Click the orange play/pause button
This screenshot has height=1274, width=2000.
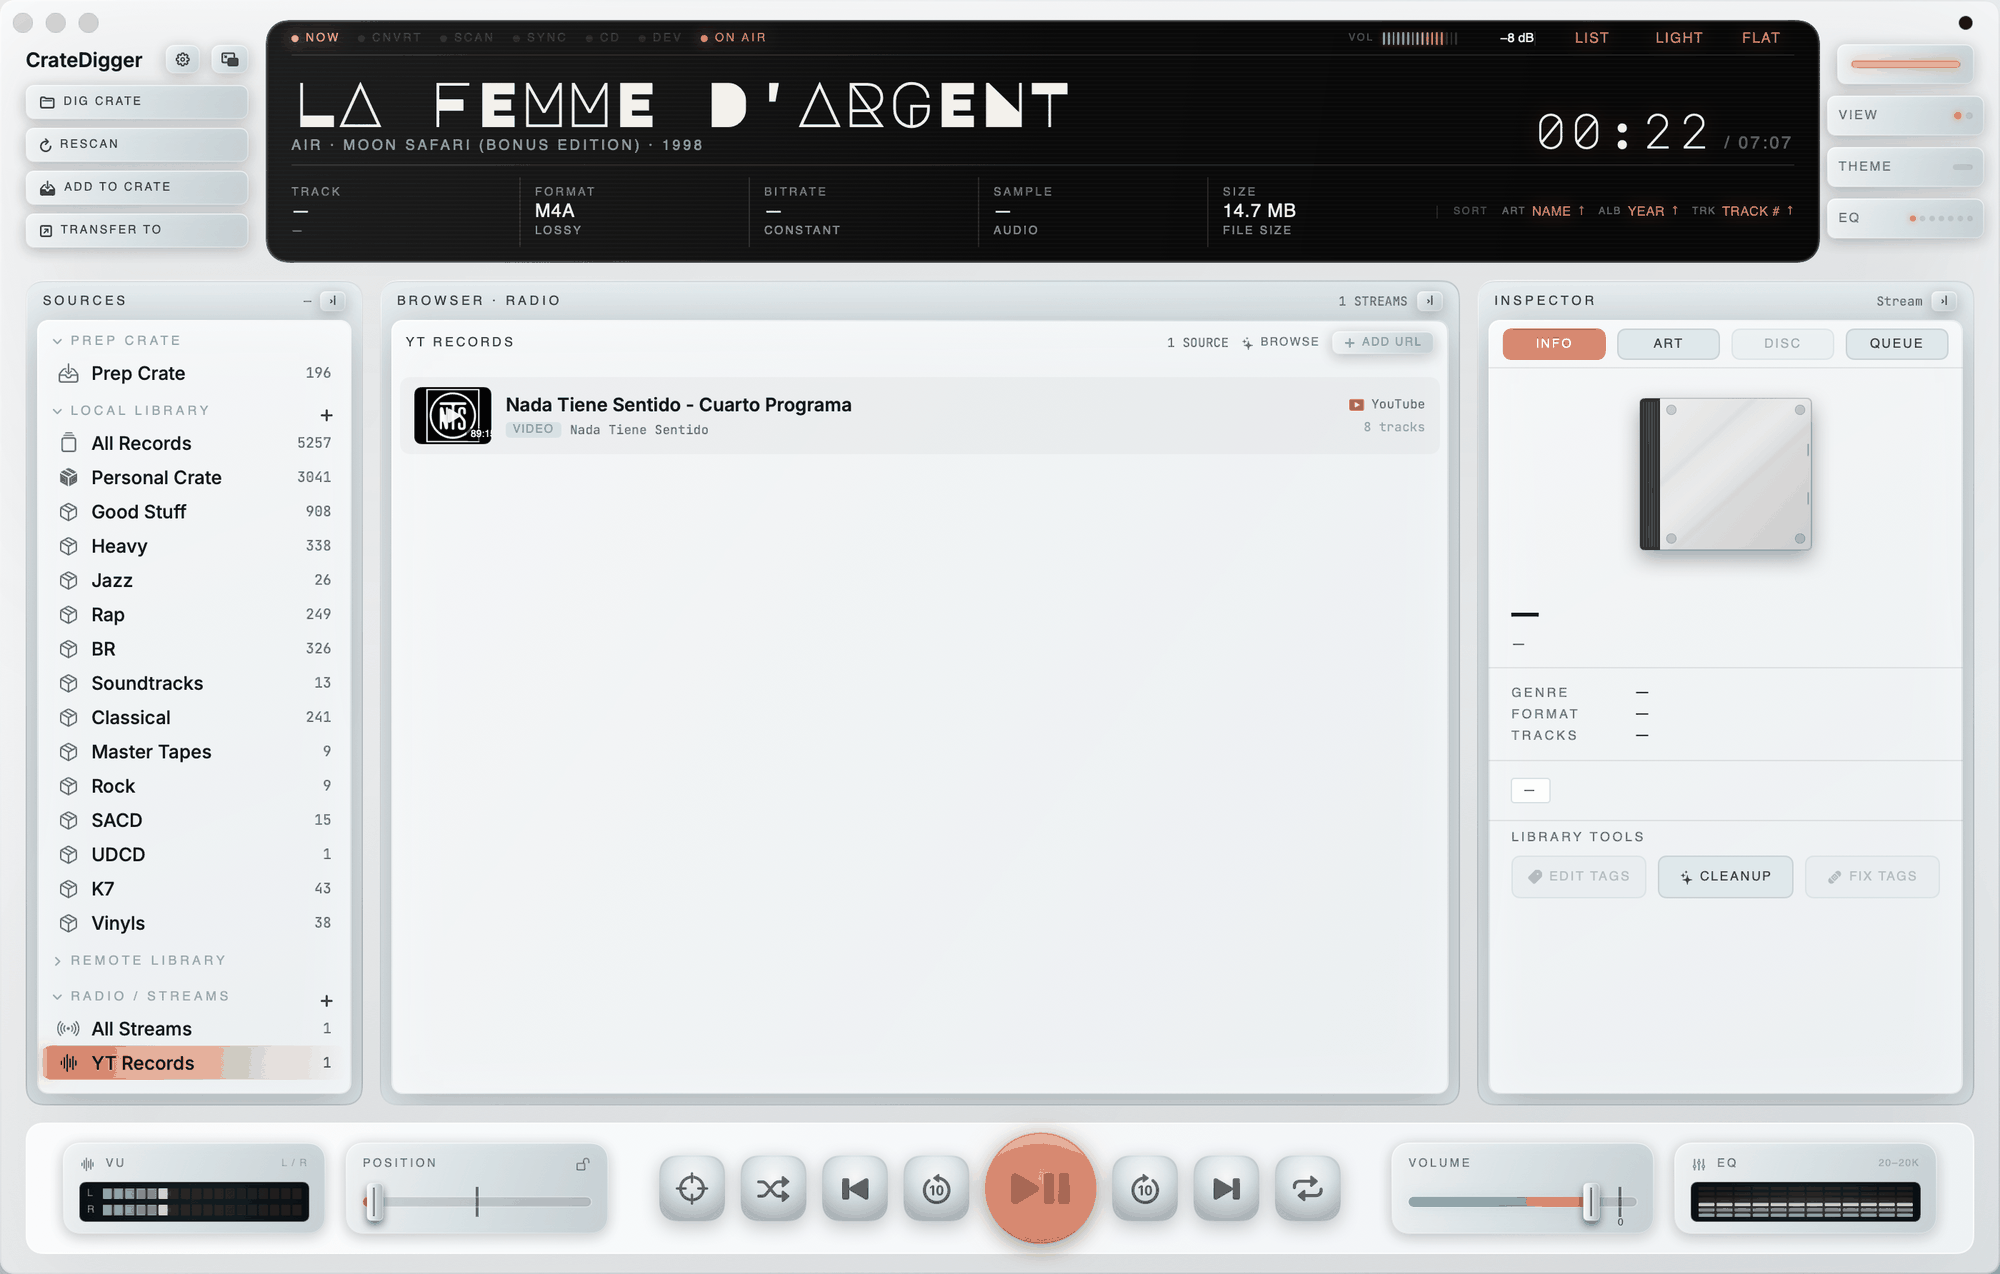(1040, 1188)
